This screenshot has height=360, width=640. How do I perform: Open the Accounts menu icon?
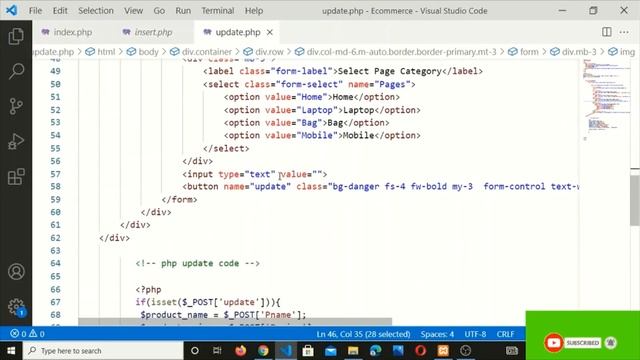[16, 271]
